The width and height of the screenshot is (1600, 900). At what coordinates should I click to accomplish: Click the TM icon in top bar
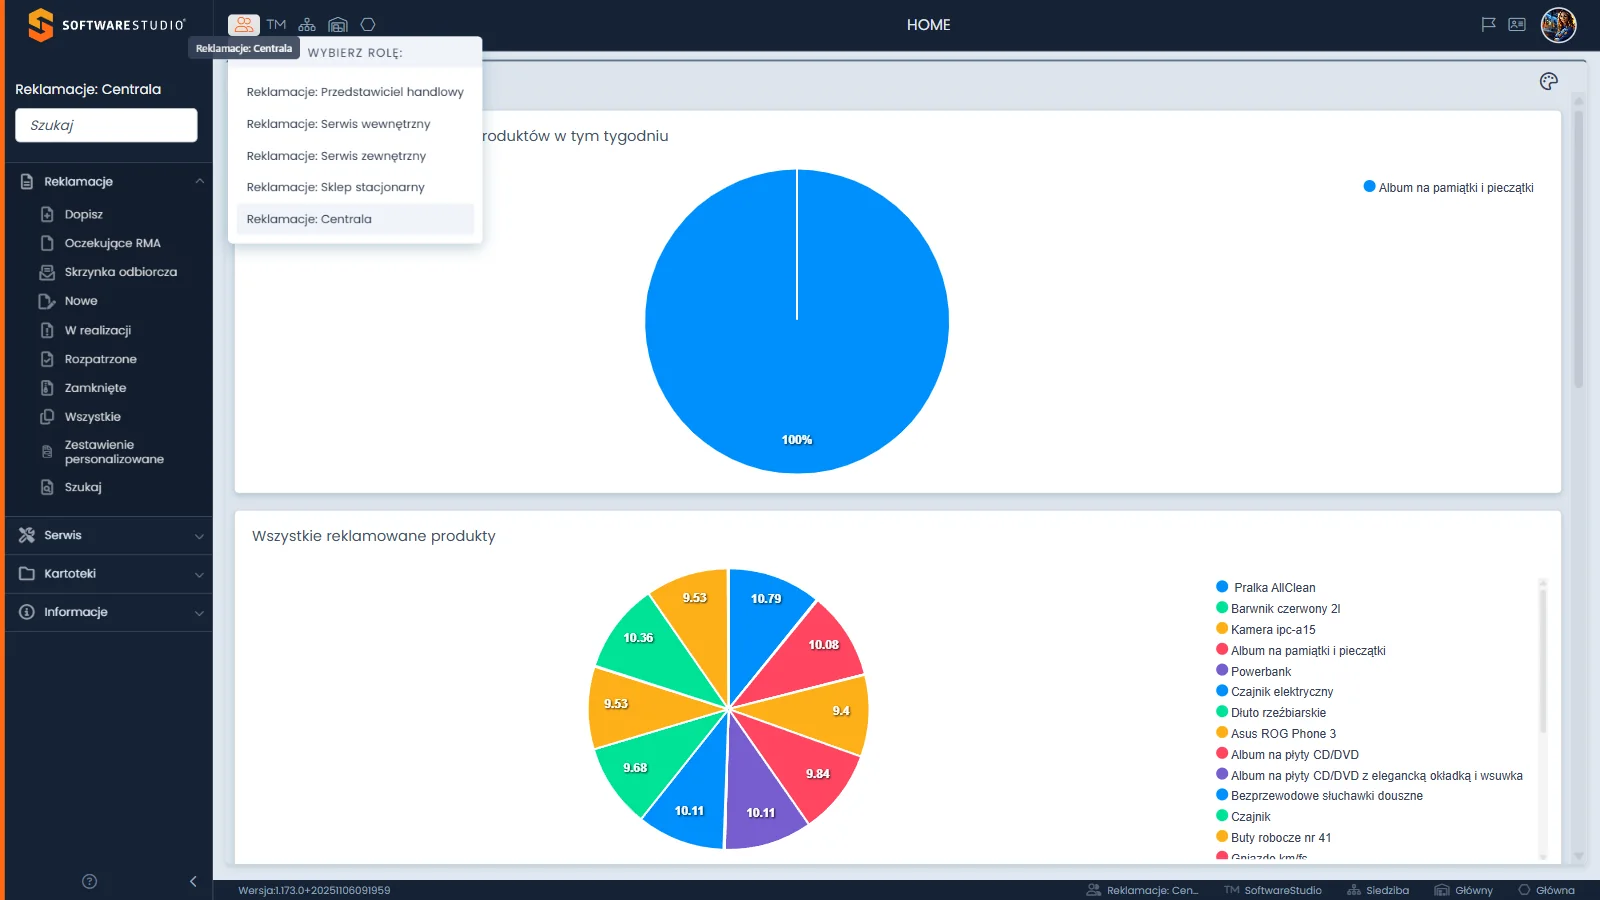point(276,25)
